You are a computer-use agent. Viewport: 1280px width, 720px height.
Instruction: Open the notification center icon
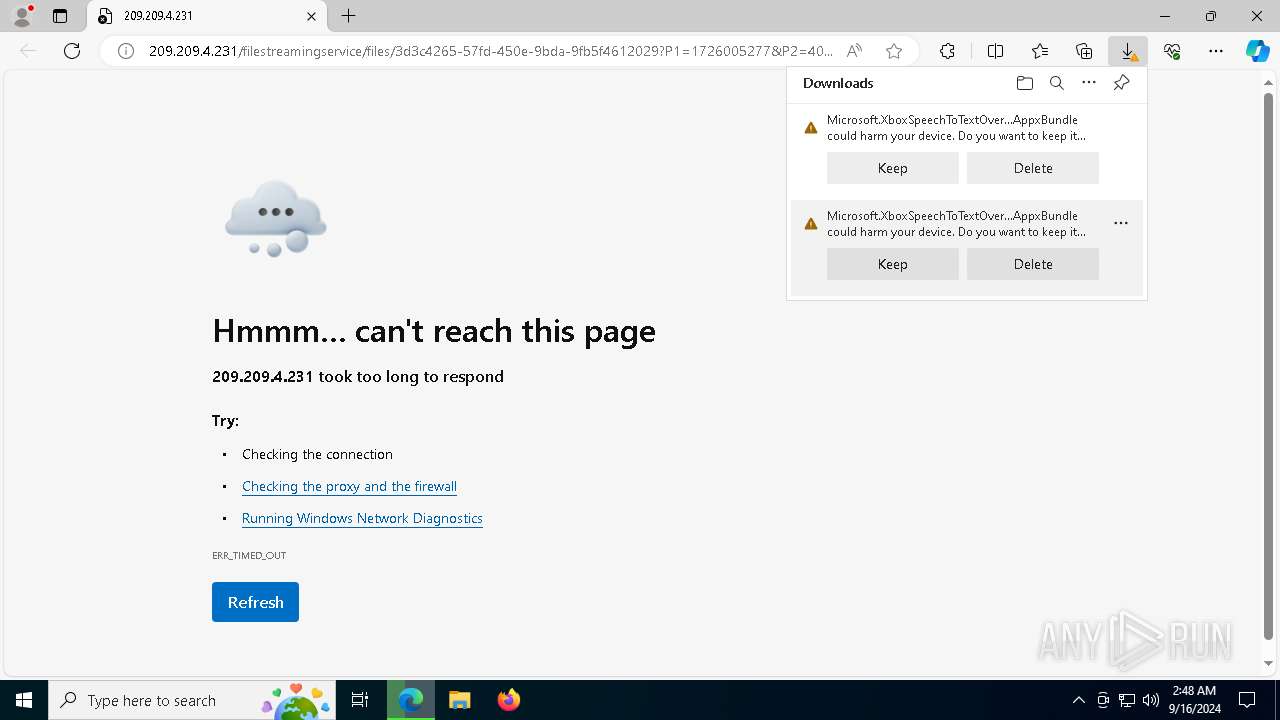click(x=1247, y=700)
